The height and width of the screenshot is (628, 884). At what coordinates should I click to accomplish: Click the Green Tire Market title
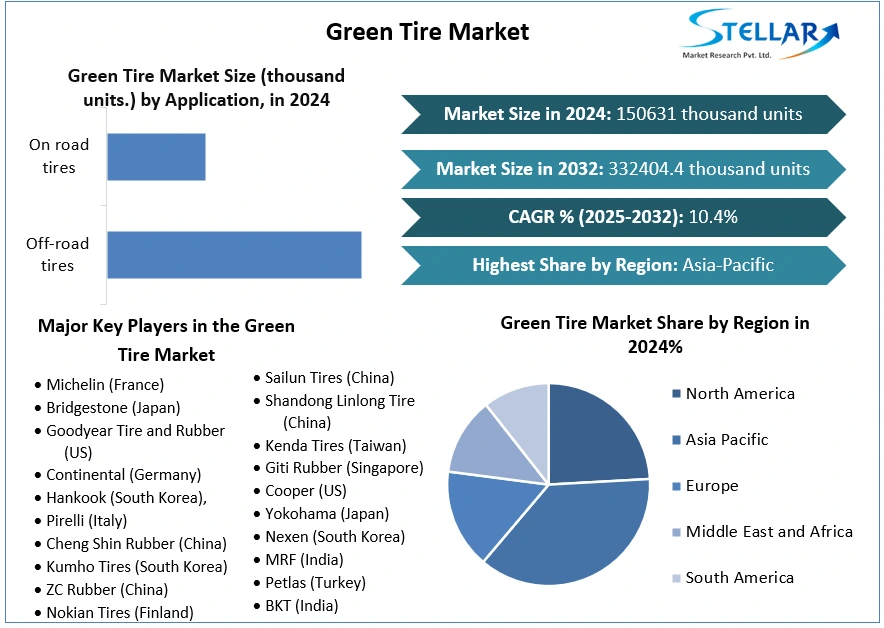click(427, 31)
